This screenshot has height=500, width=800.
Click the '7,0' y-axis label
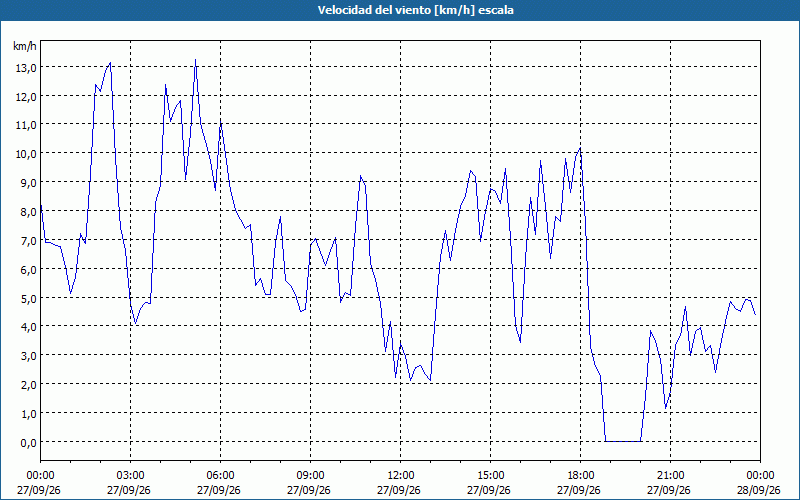tap(29, 241)
